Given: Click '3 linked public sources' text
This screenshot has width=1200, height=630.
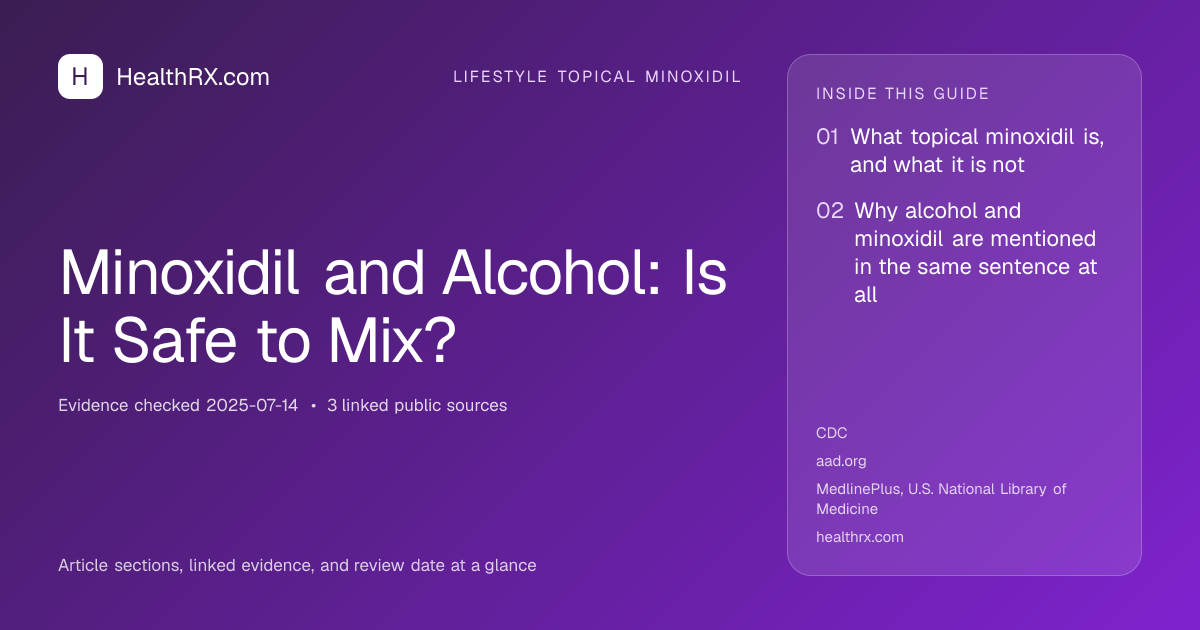Looking at the screenshot, I should coord(417,406).
